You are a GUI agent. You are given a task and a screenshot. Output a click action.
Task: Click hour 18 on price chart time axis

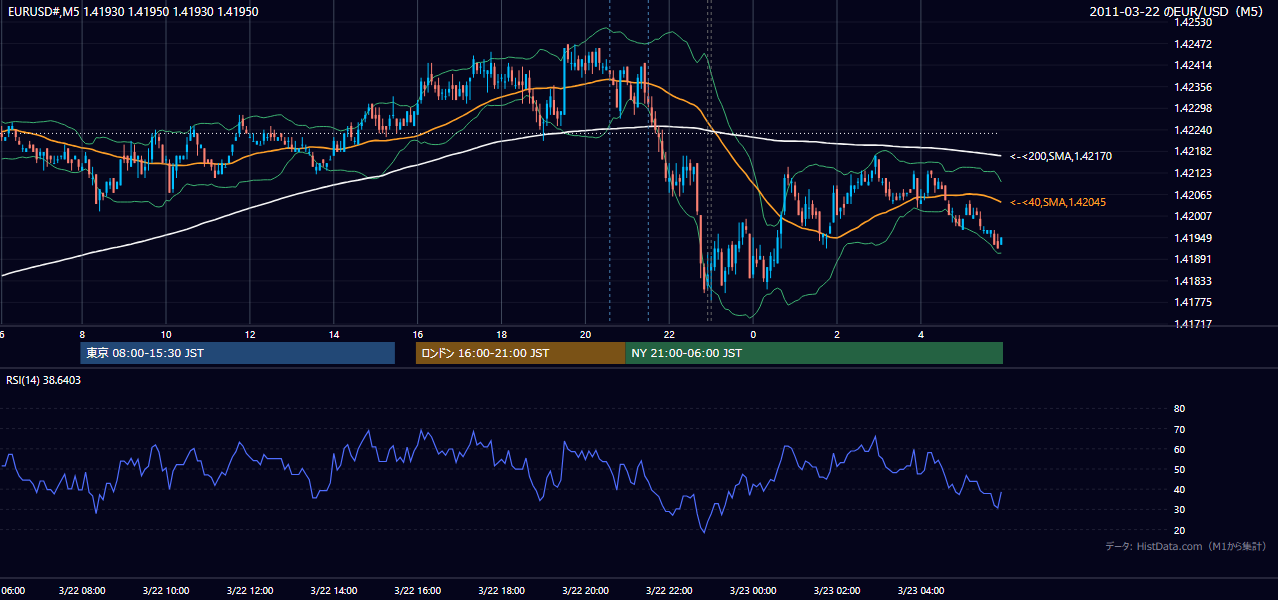tap(502, 334)
